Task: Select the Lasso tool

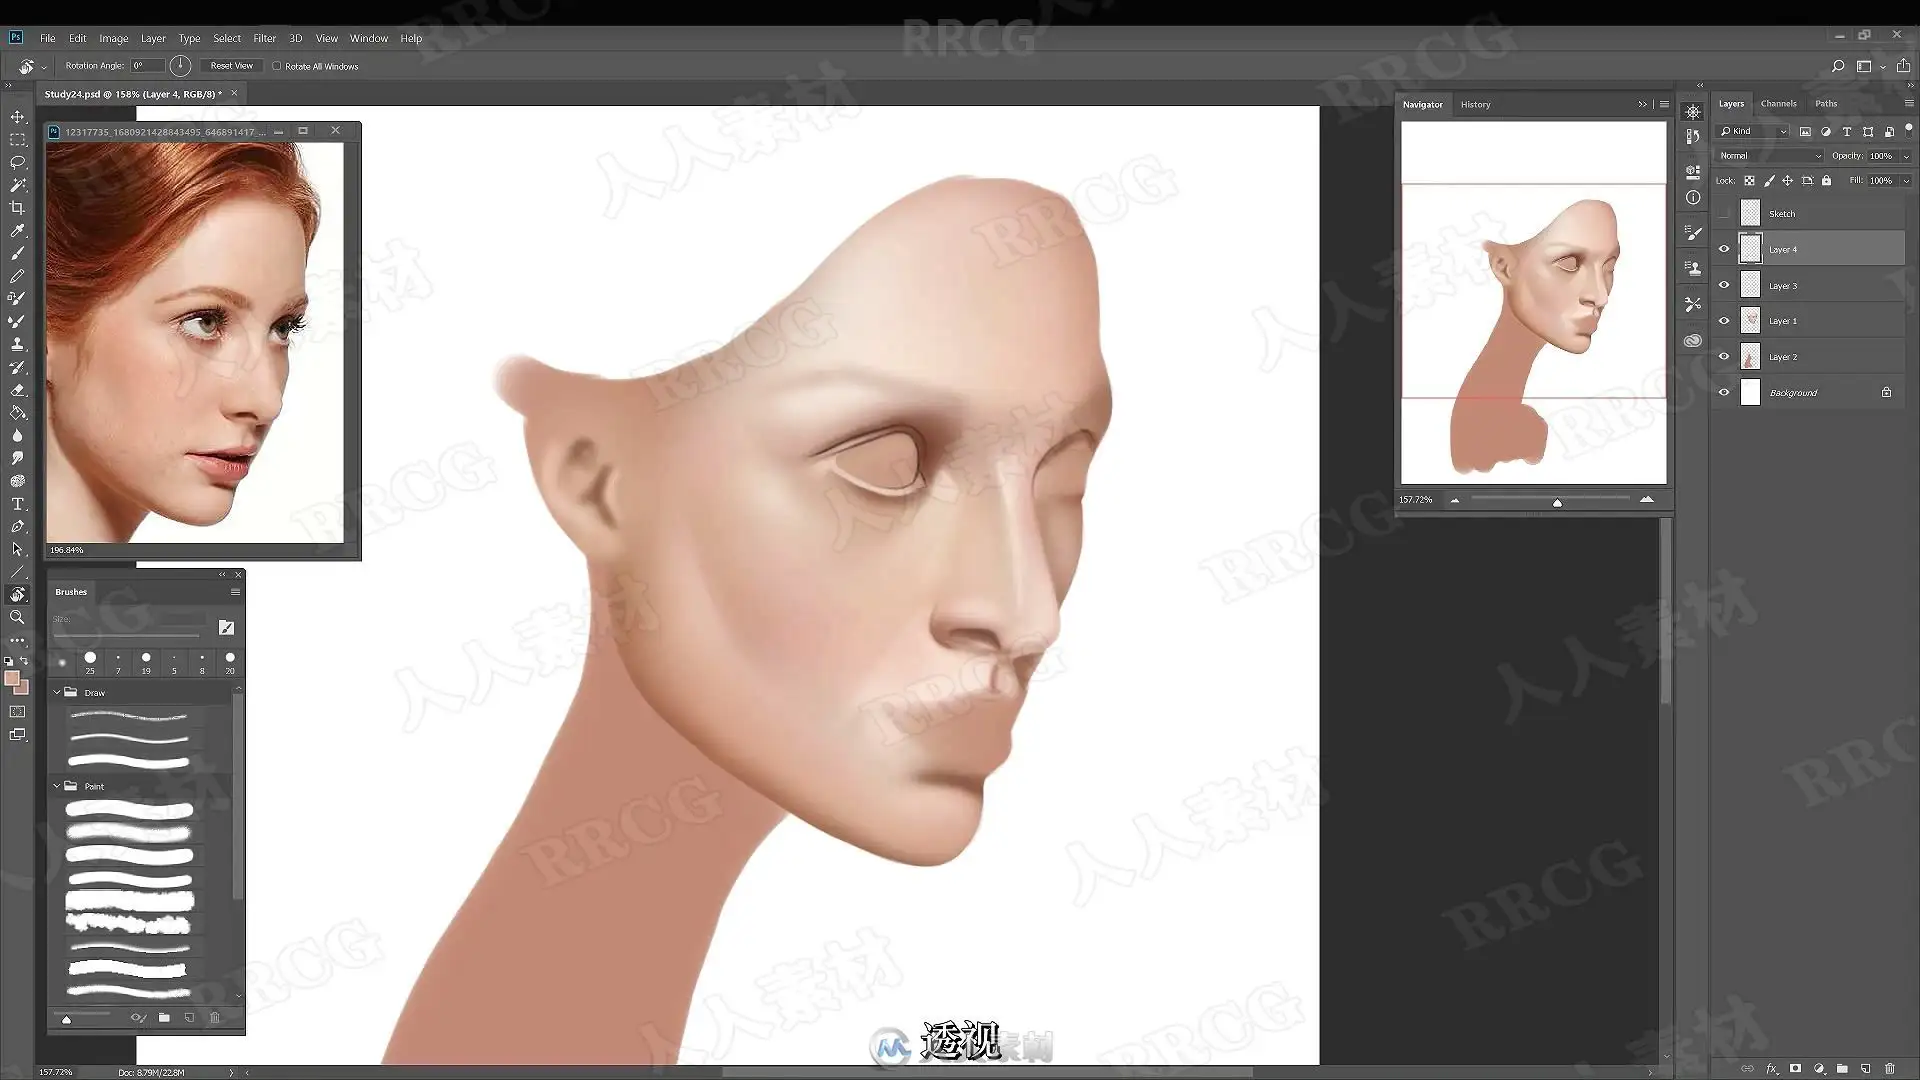Action: click(x=17, y=162)
